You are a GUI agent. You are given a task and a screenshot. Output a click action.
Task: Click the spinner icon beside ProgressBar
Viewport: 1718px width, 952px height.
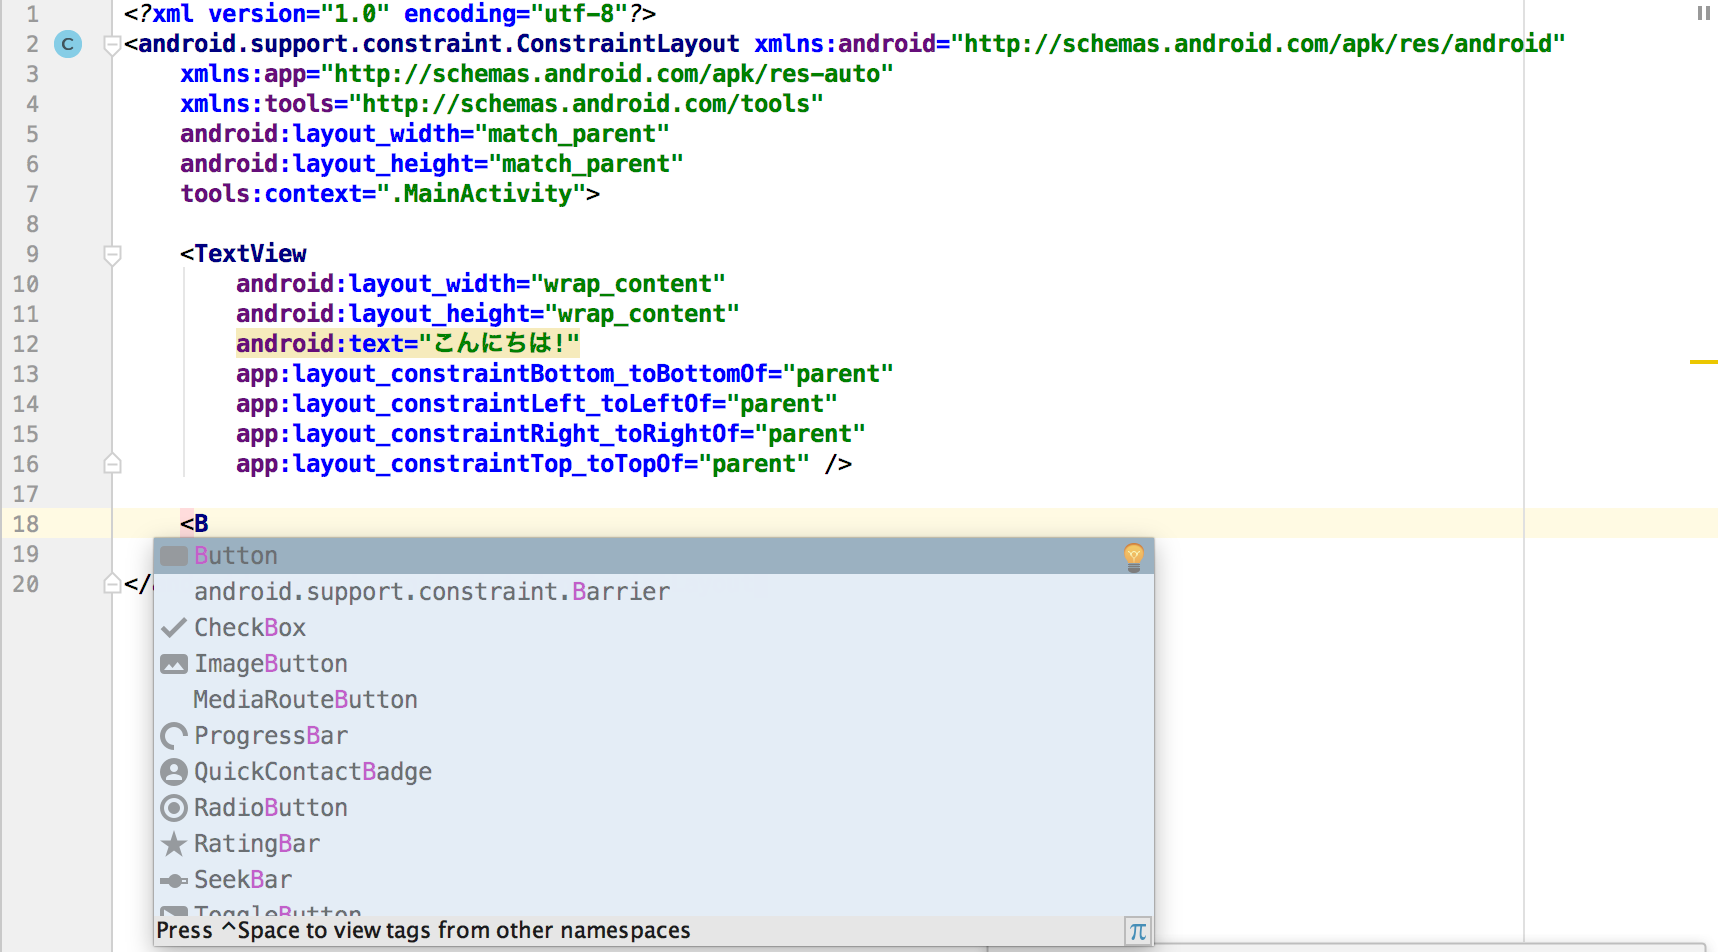point(173,735)
